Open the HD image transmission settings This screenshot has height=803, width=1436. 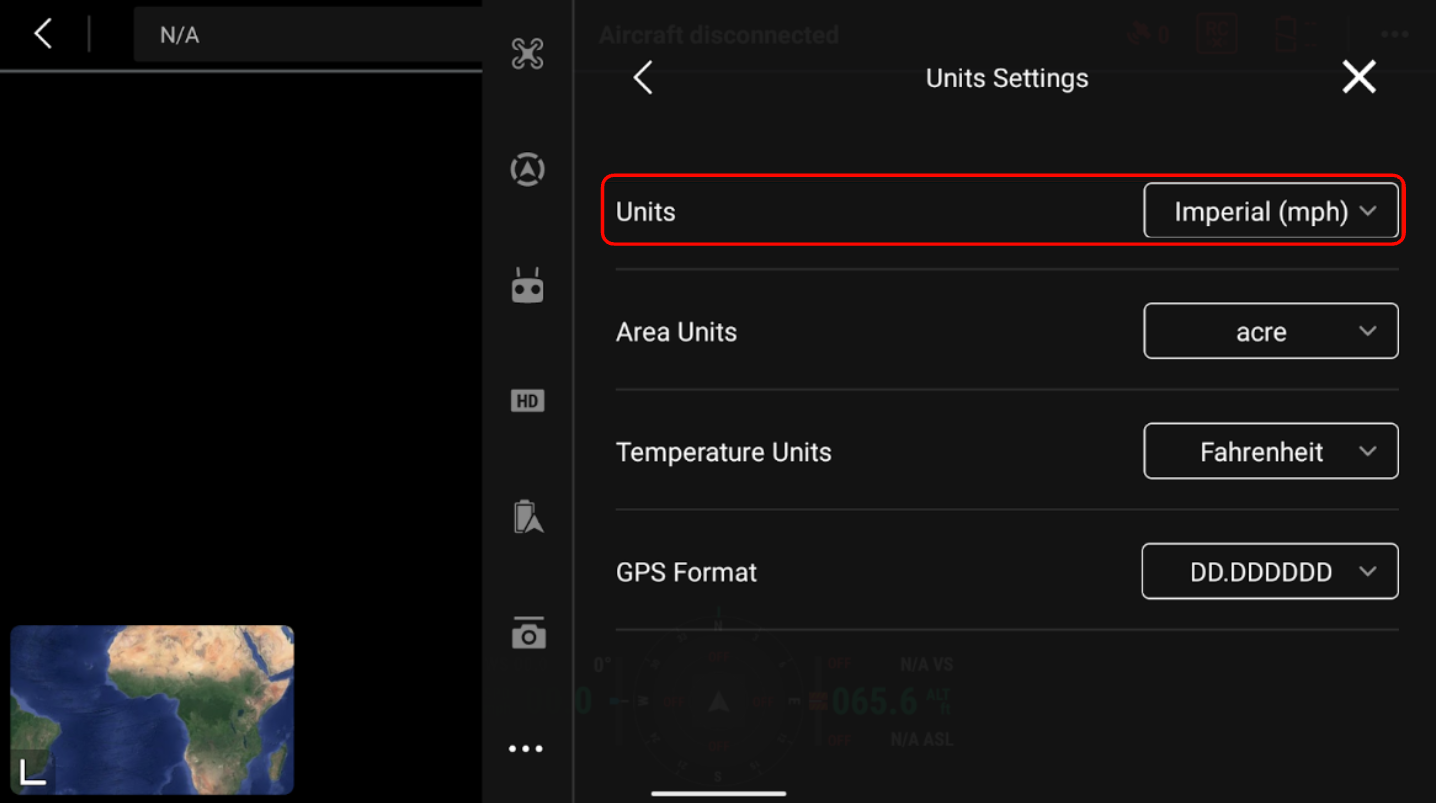pyautogui.click(x=527, y=401)
